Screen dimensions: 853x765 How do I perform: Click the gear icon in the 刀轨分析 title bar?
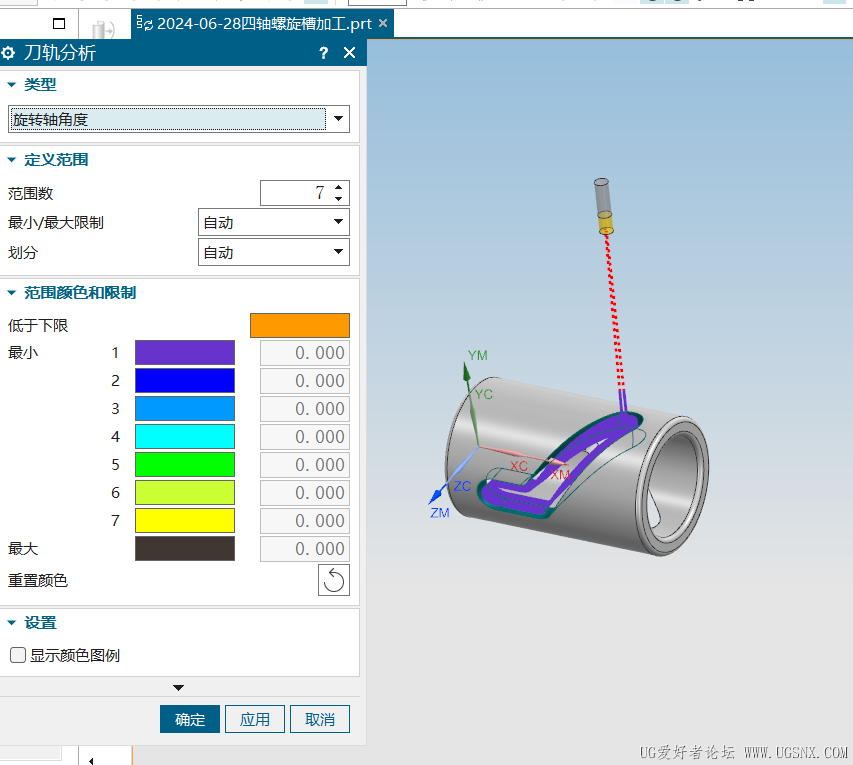(8, 53)
